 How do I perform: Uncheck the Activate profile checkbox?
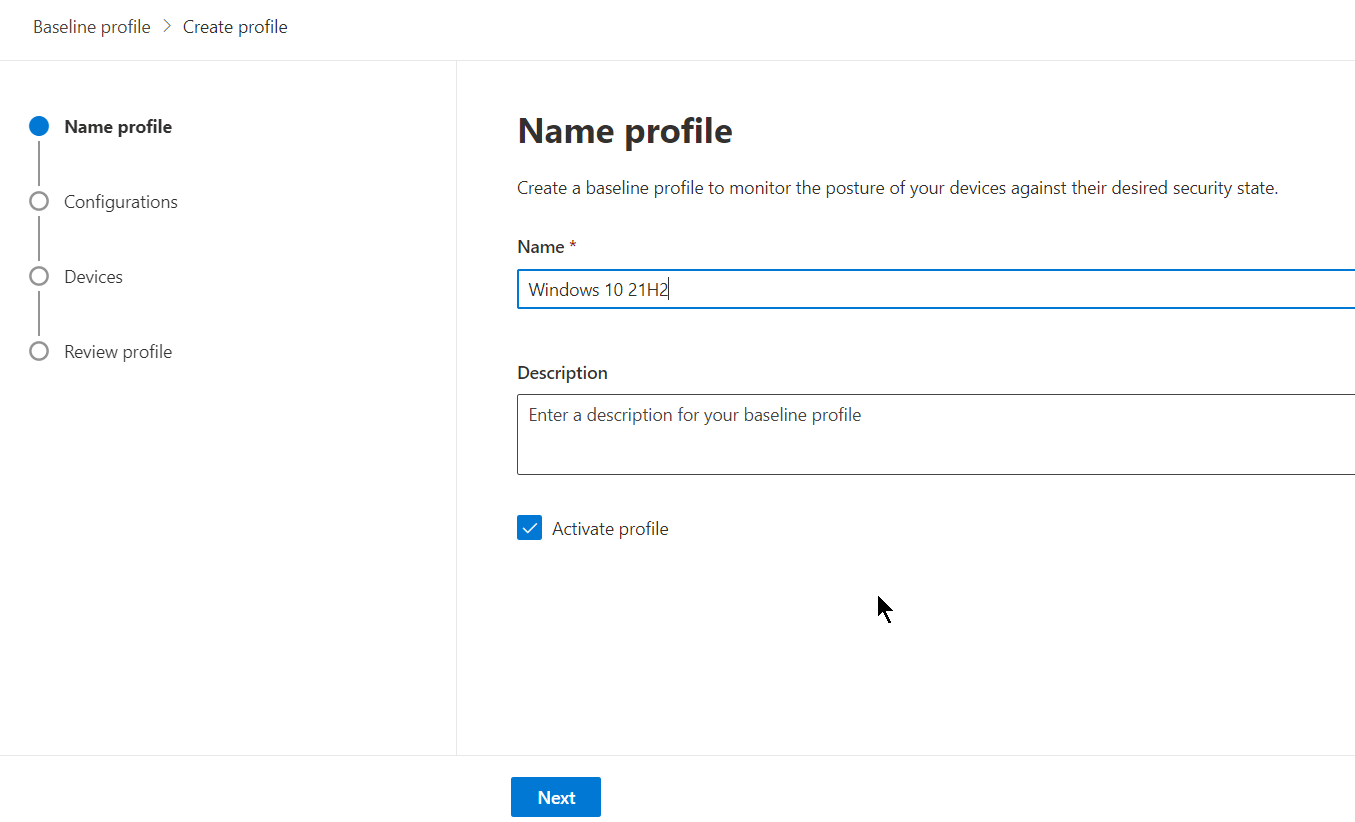coord(529,528)
